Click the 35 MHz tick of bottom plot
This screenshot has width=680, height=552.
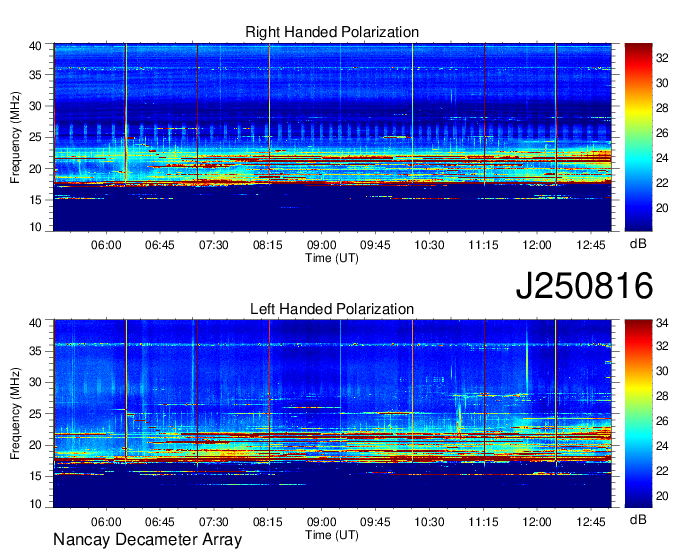35,351
